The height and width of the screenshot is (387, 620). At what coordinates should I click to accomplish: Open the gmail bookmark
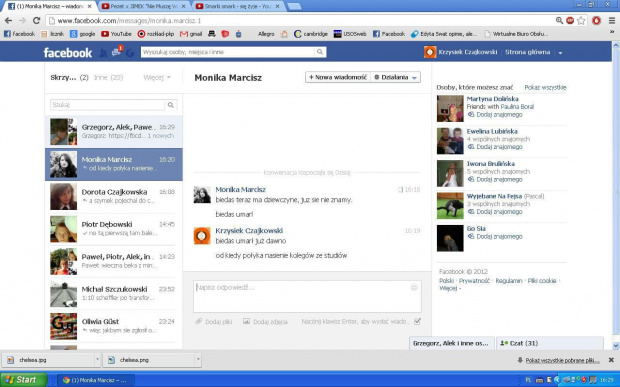click(x=191, y=34)
